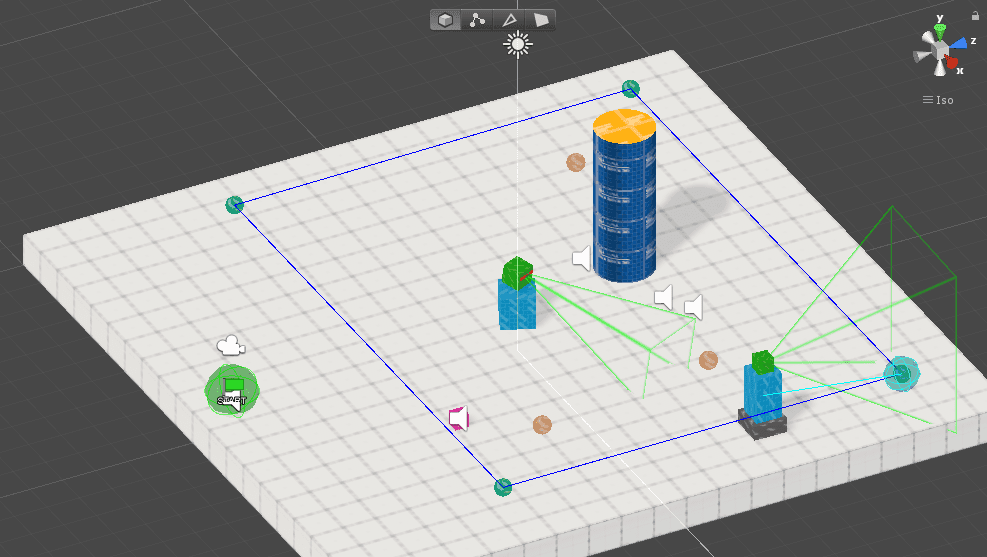Switch to Face selection mode

(541, 20)
